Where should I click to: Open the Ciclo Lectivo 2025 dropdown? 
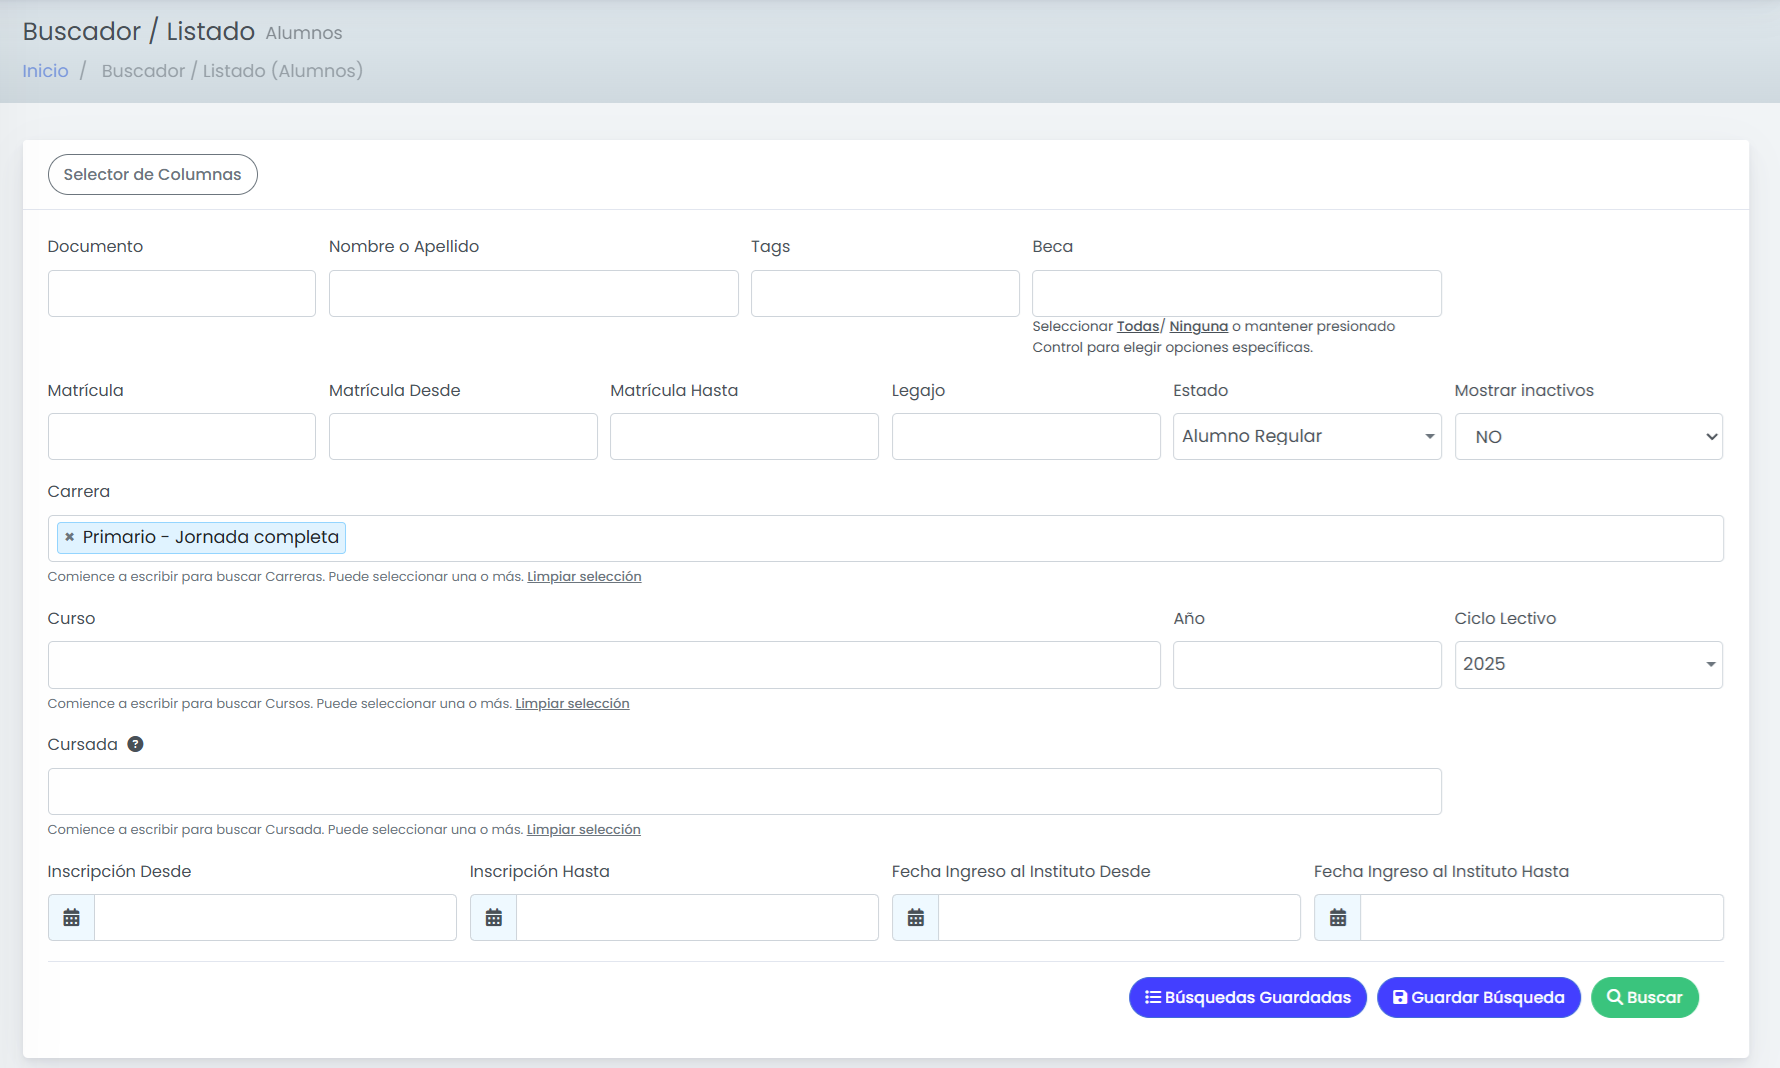[1588, 665]
